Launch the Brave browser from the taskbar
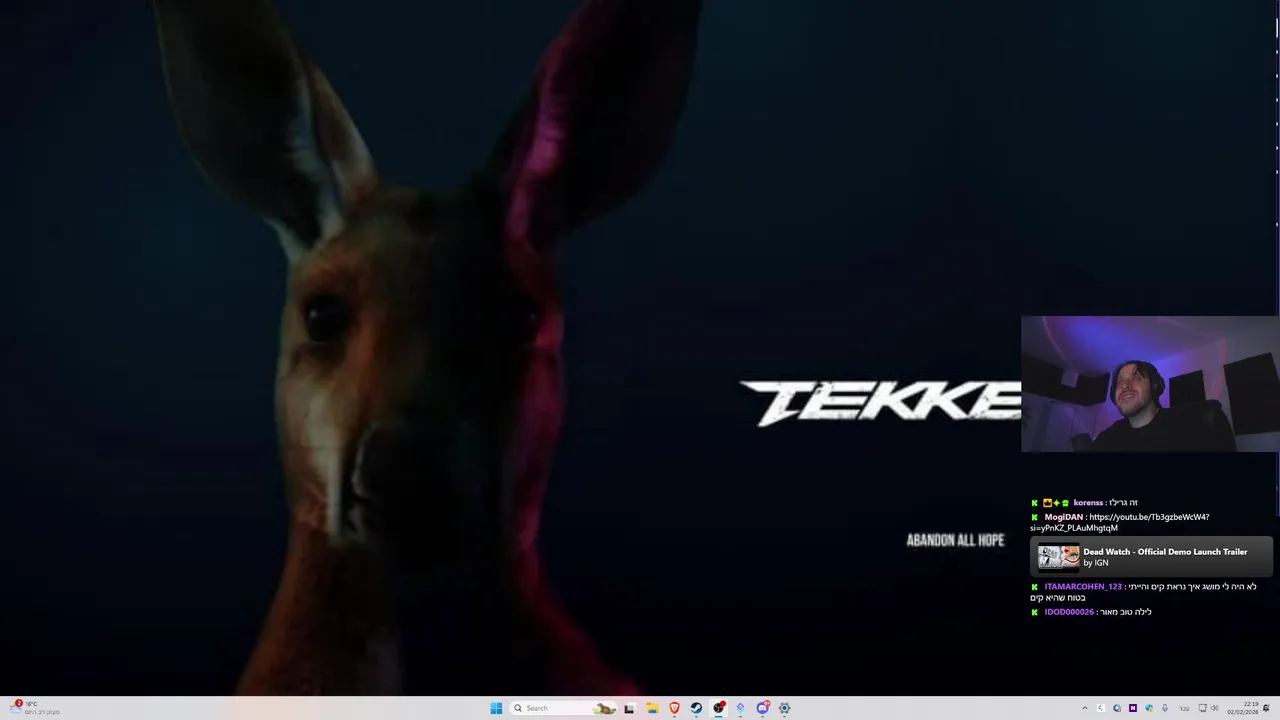 [674, 708]
